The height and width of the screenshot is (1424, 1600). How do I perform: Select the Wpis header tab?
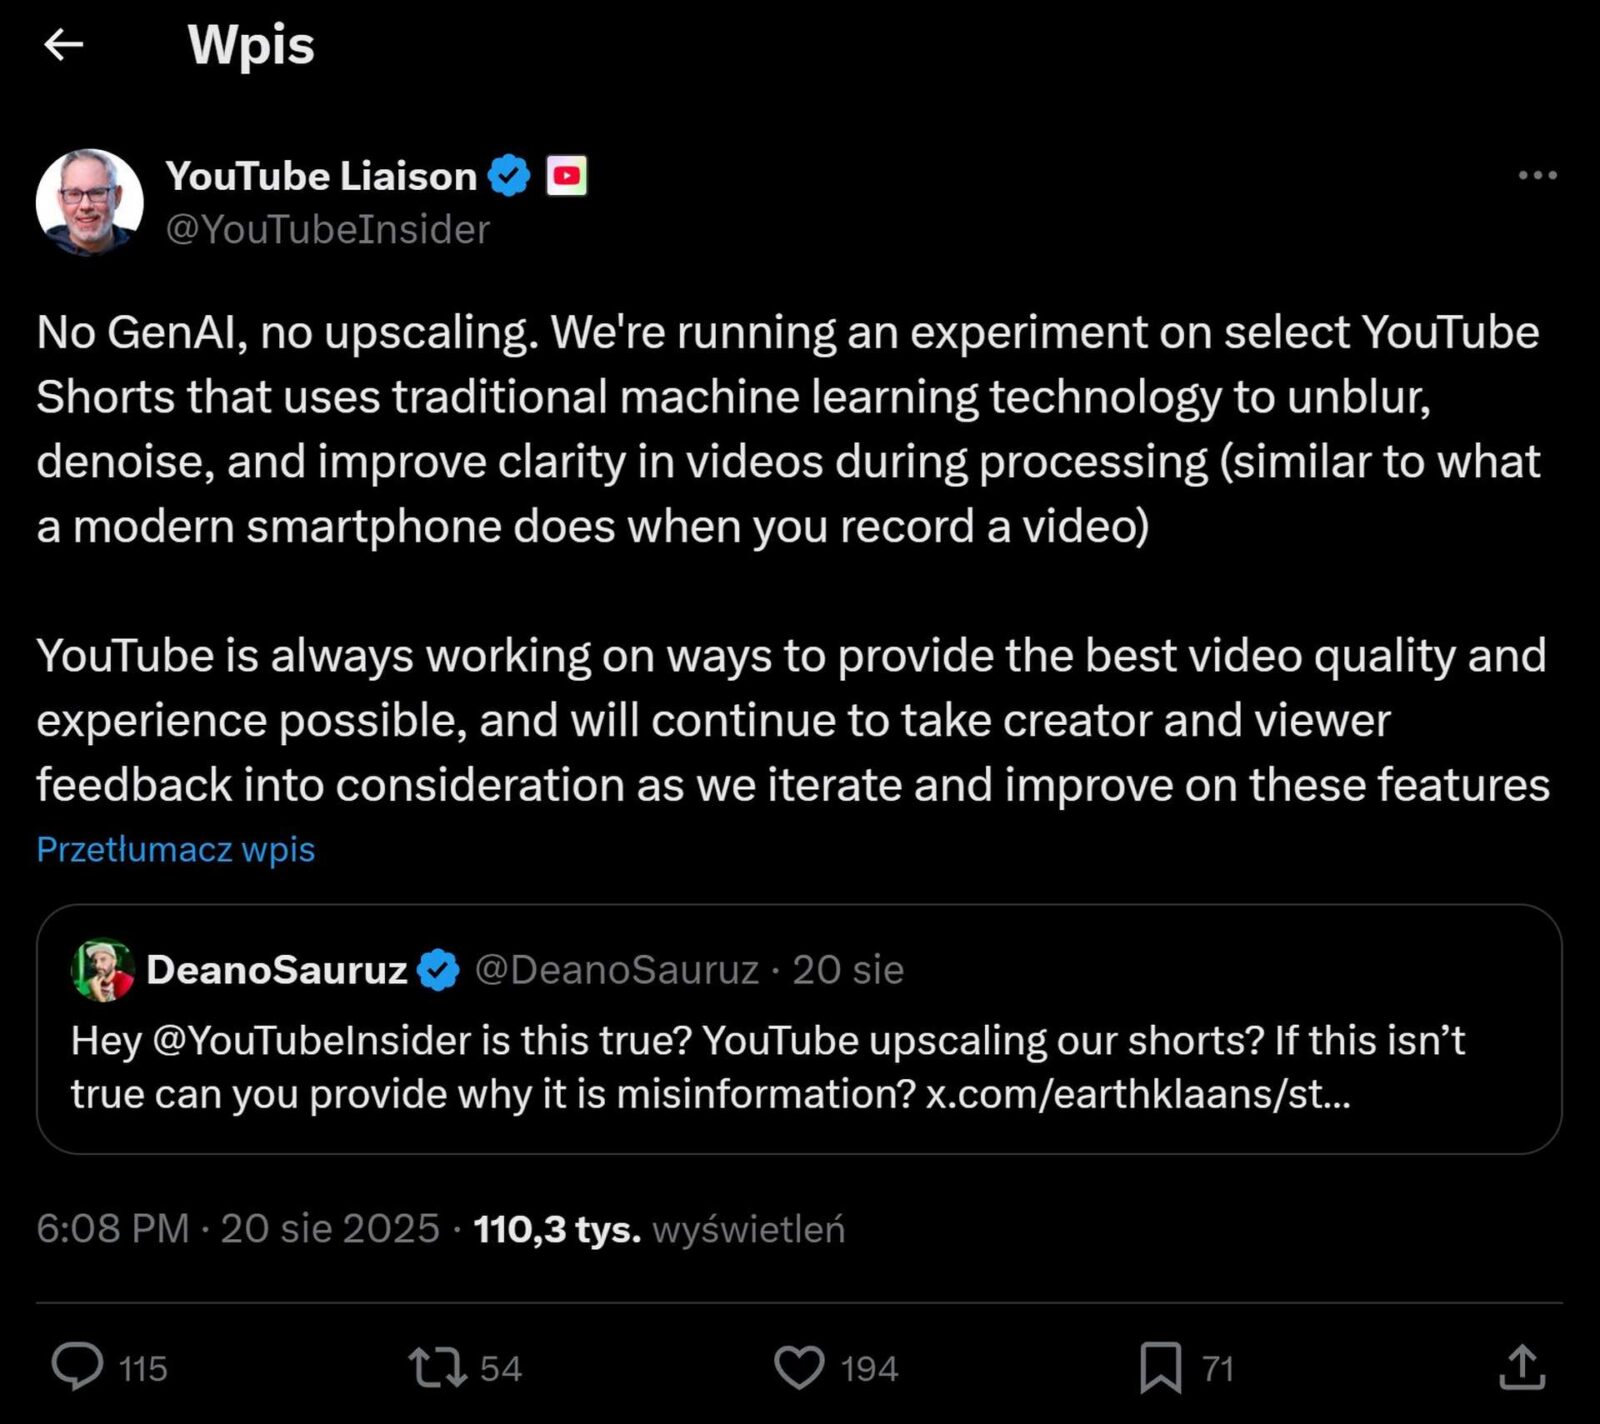click(x=251, y=44)
